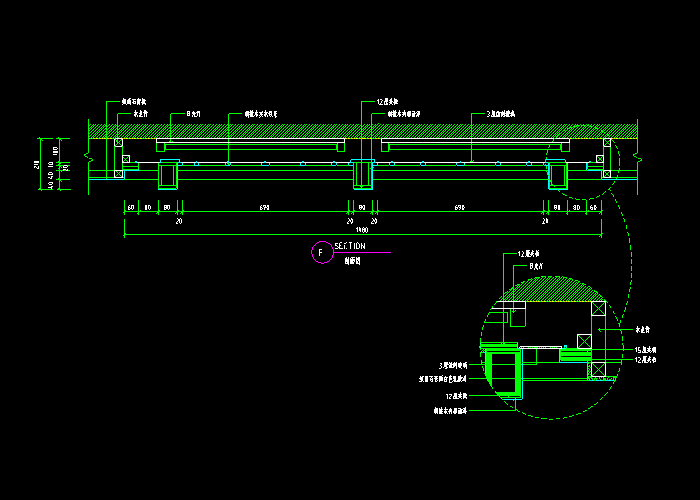
Task: Select the left 698 dimension value
Action: coord(264,207)
